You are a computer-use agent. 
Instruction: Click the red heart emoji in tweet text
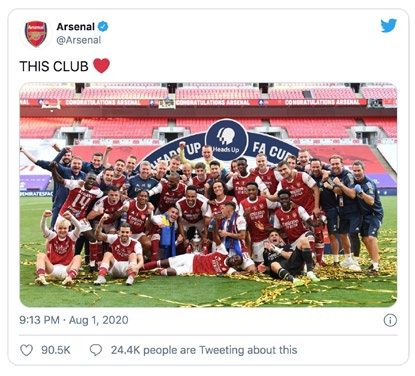[x=101, y=66]
